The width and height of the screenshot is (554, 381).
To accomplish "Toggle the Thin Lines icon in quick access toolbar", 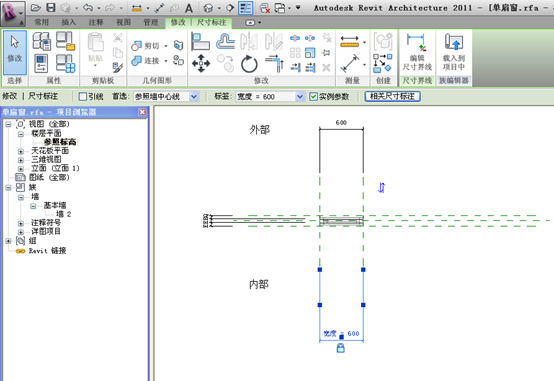I will click(x=246, y=8).
